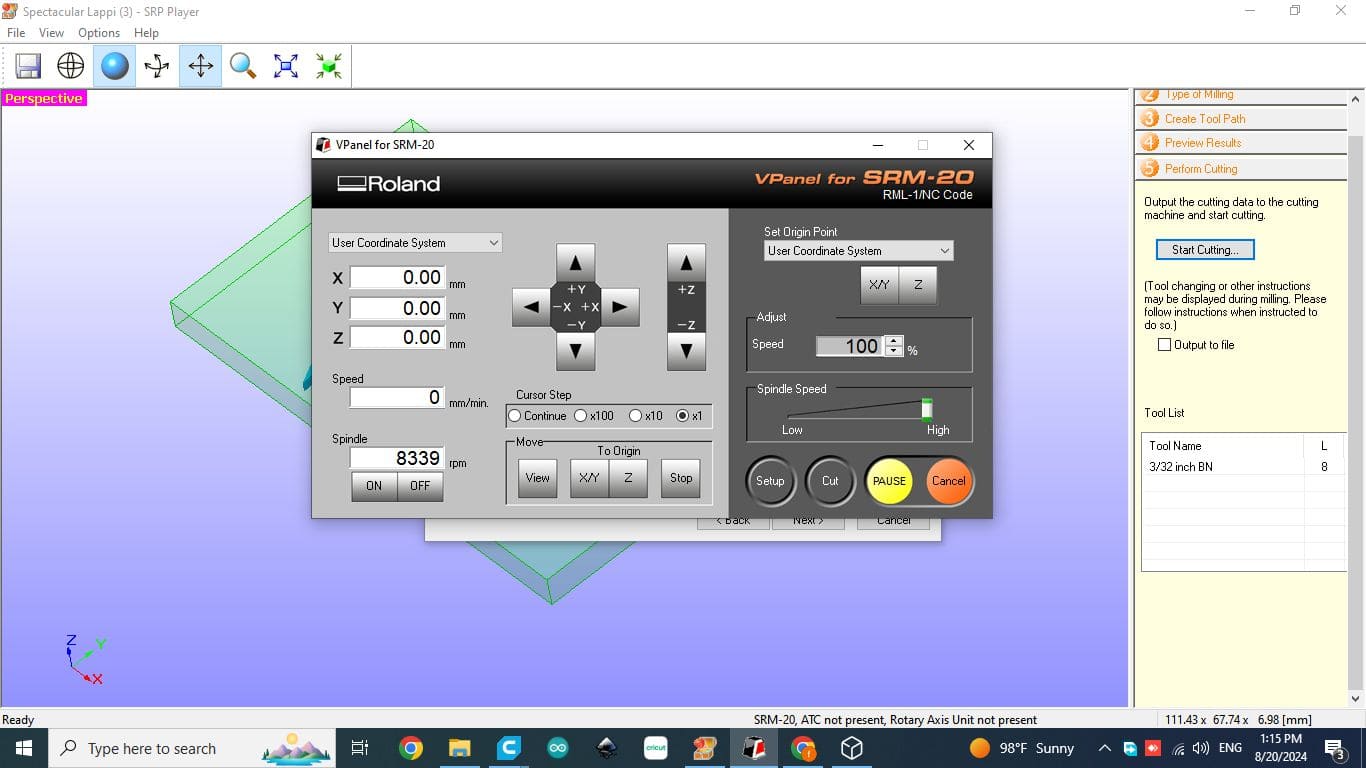Image resolution: width=1366 pixels, height=768 pixels.
Task: Open the Arduino taskbar icon
Action: [x=558, y=748]
